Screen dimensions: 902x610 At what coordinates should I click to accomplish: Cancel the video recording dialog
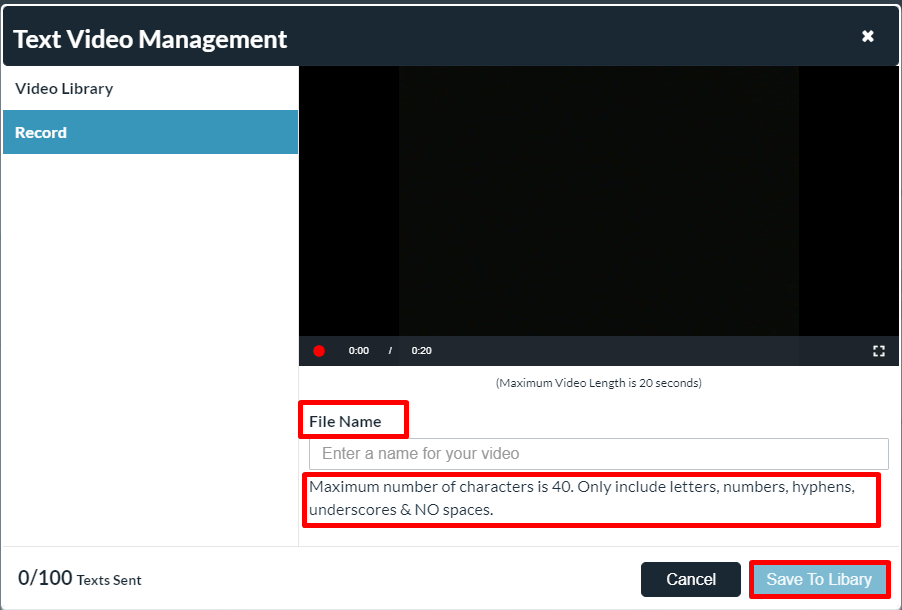(x=690, y=579)
